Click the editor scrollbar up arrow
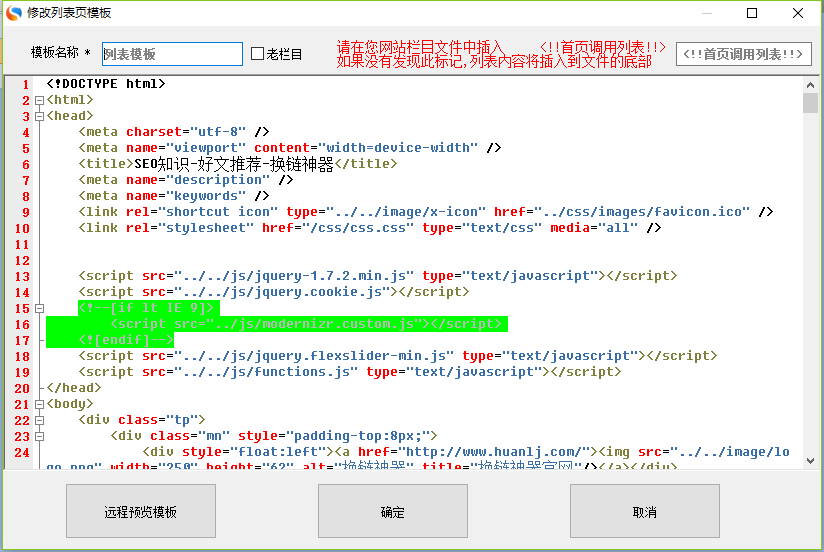 pos(810,85)
